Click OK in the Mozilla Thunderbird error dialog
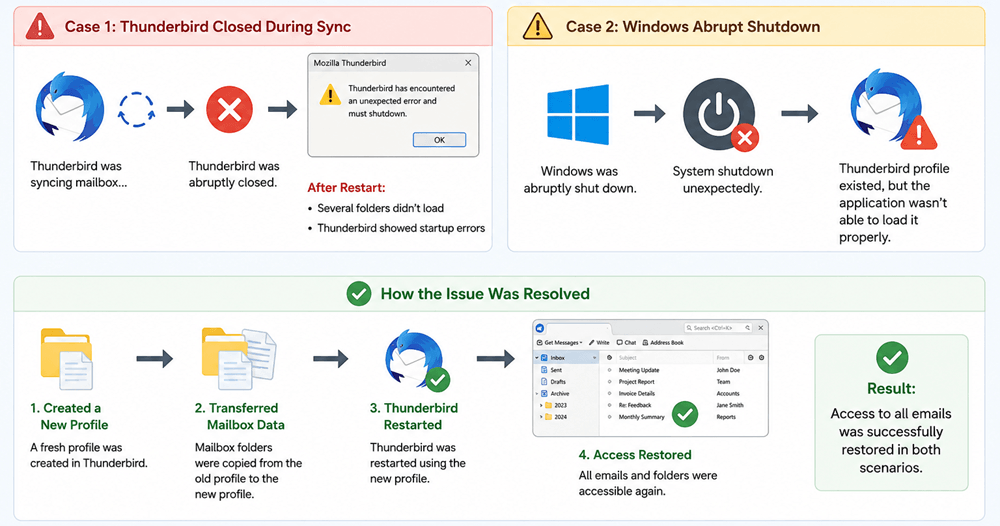 pos(439,140)
